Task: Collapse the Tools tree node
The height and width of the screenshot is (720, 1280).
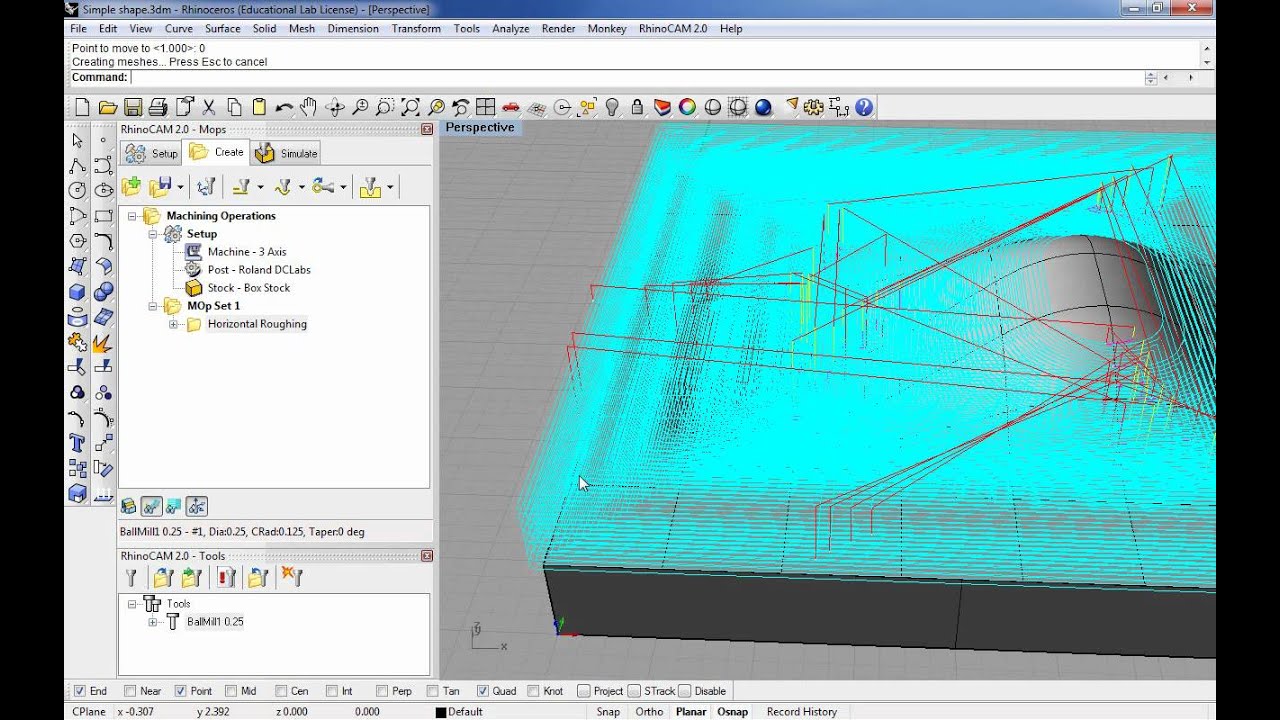Action: click(x=132, y=604)
